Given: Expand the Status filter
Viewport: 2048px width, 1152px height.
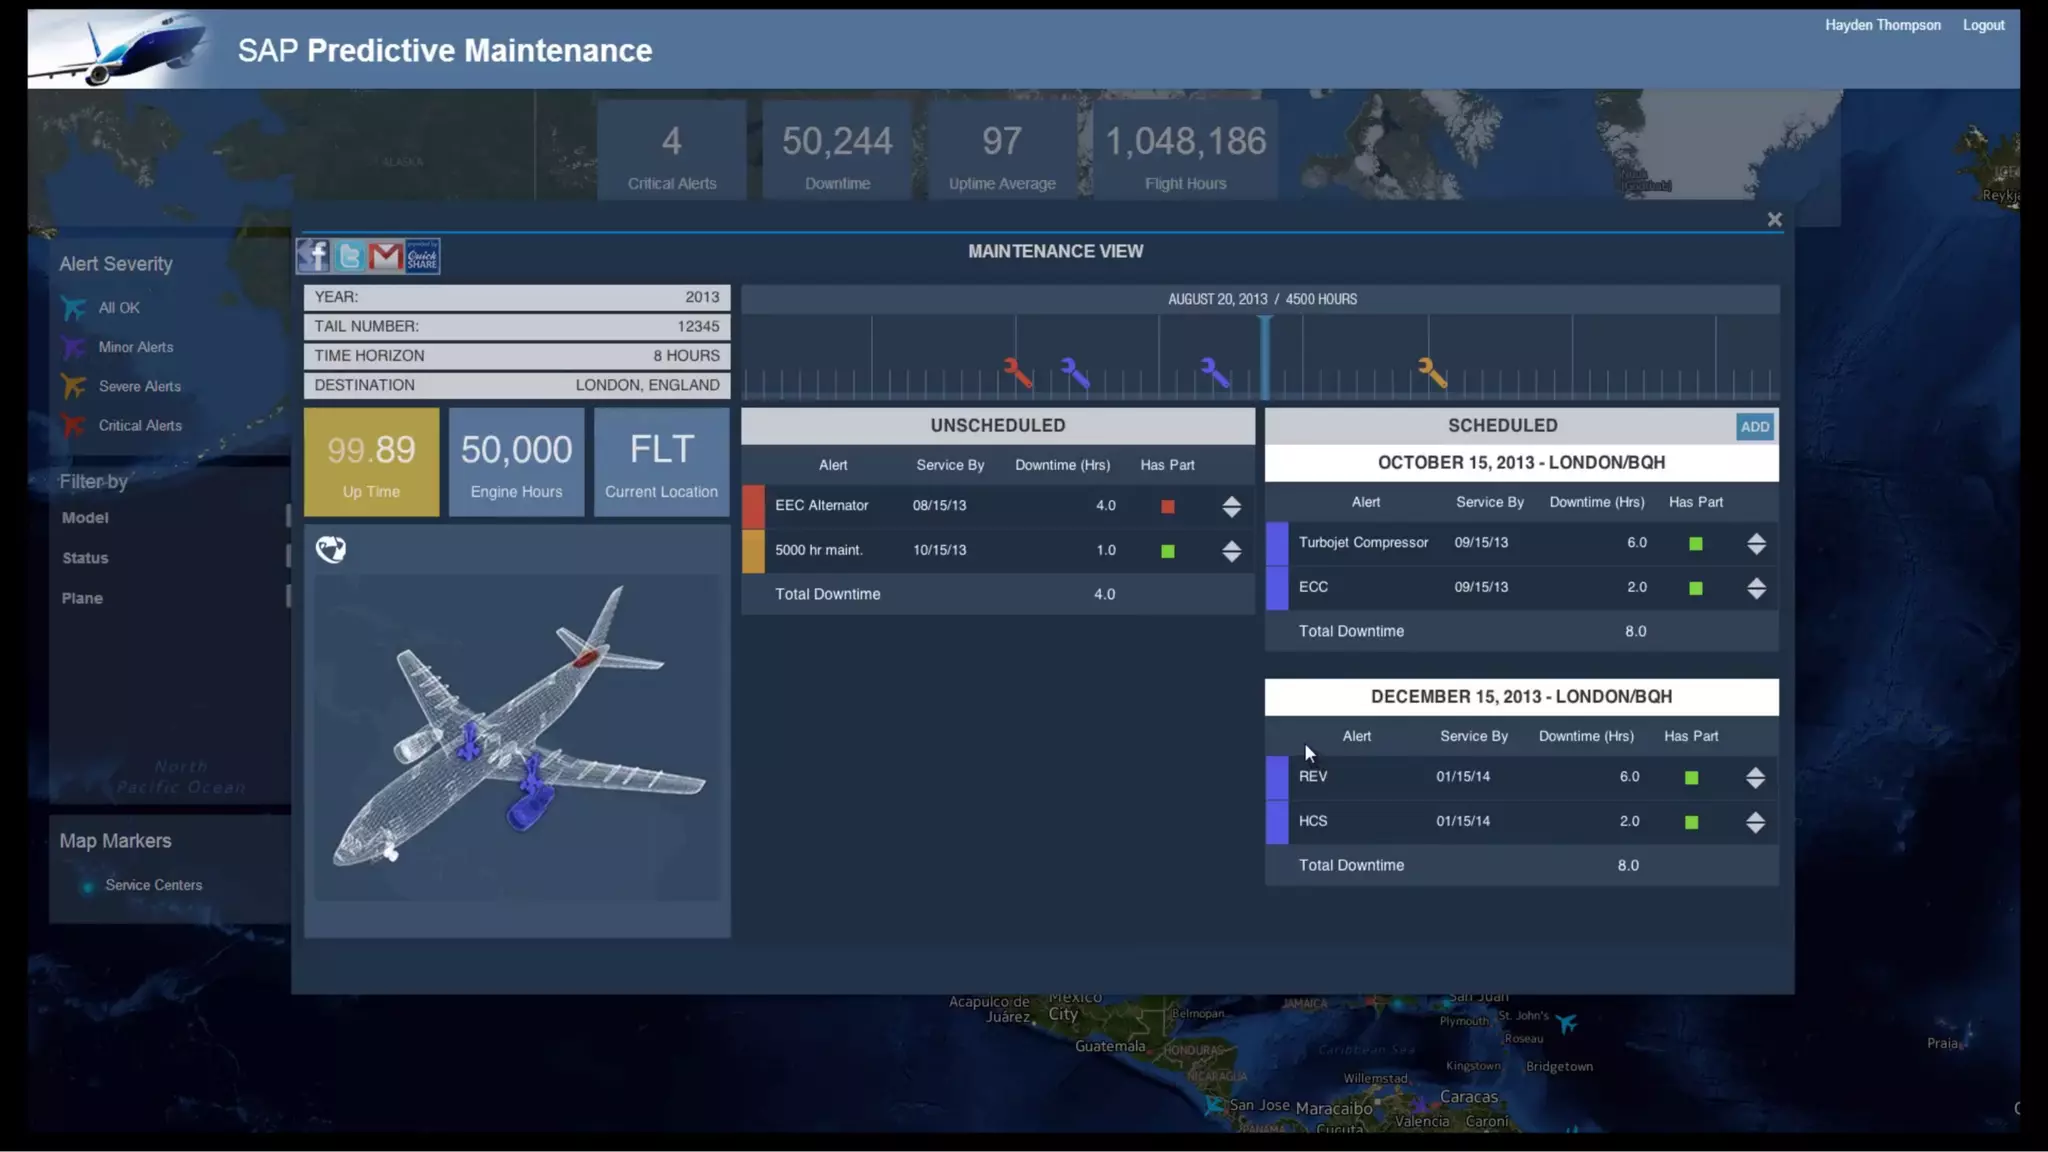Looking at the screenshot, I should coord(85,558).
